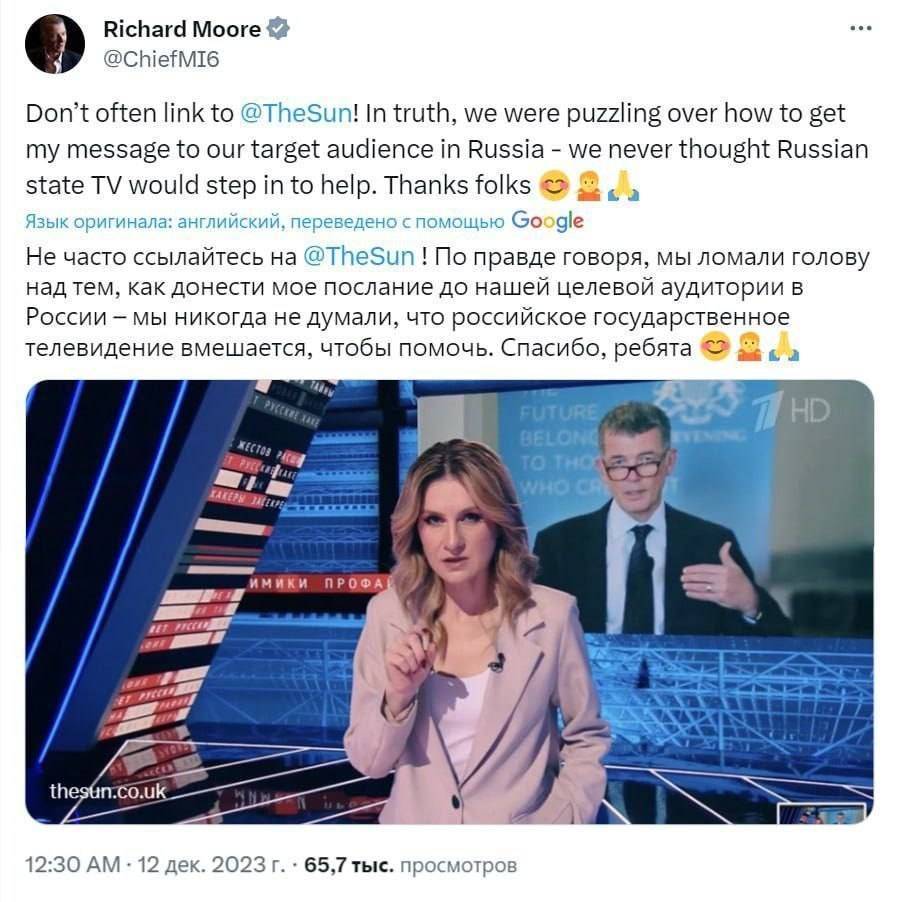Click the 12 дек. 2023 date
Viewport: 898px width, 902px height.
click(x=211, y=865)
